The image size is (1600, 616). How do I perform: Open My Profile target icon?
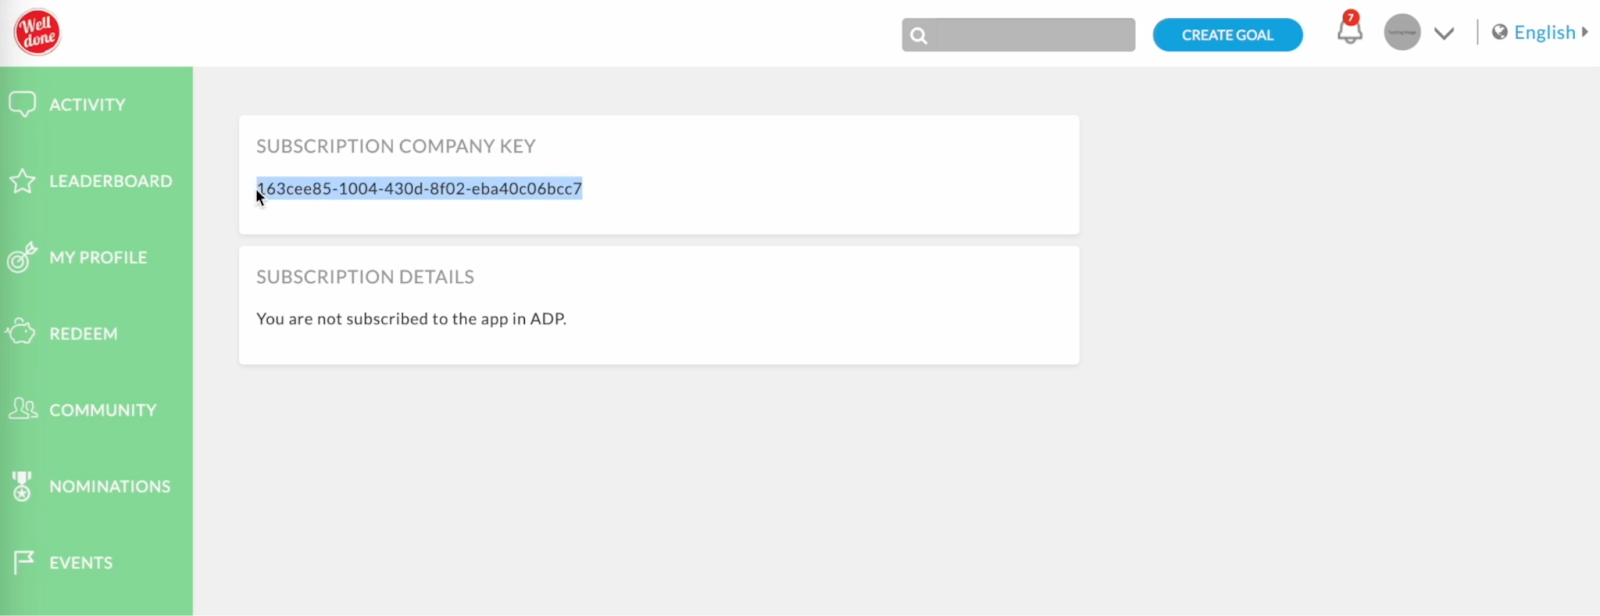[x=22, y=257]
